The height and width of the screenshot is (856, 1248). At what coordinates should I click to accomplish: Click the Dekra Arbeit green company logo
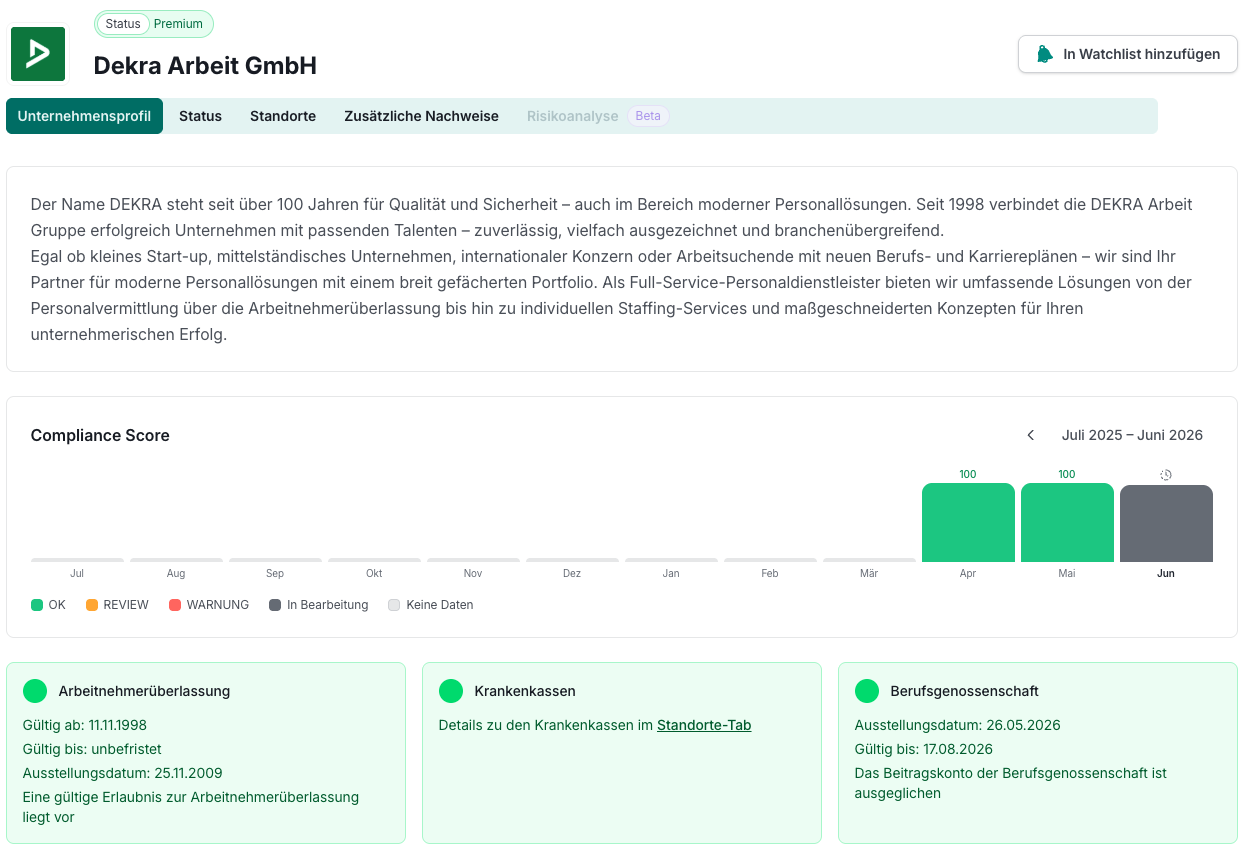point(38,54)
